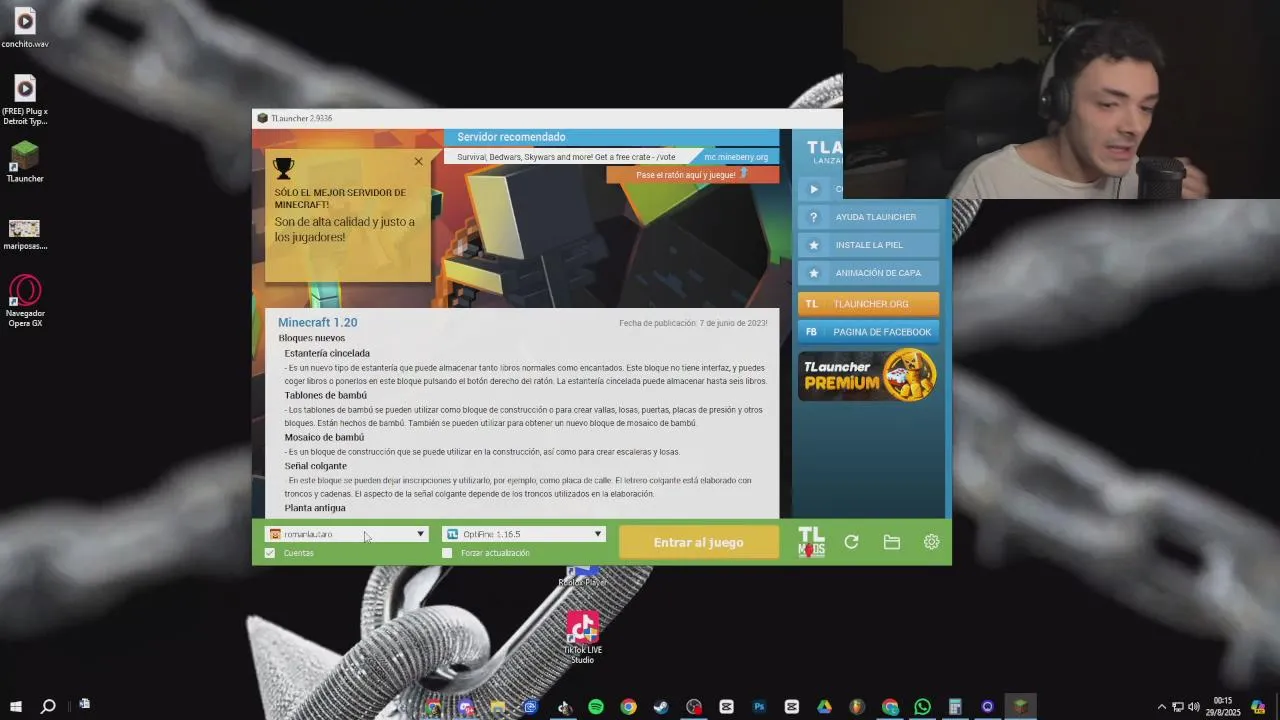Click the star icon beside ANIMACIÓN DE CAPA

(813, 273)
